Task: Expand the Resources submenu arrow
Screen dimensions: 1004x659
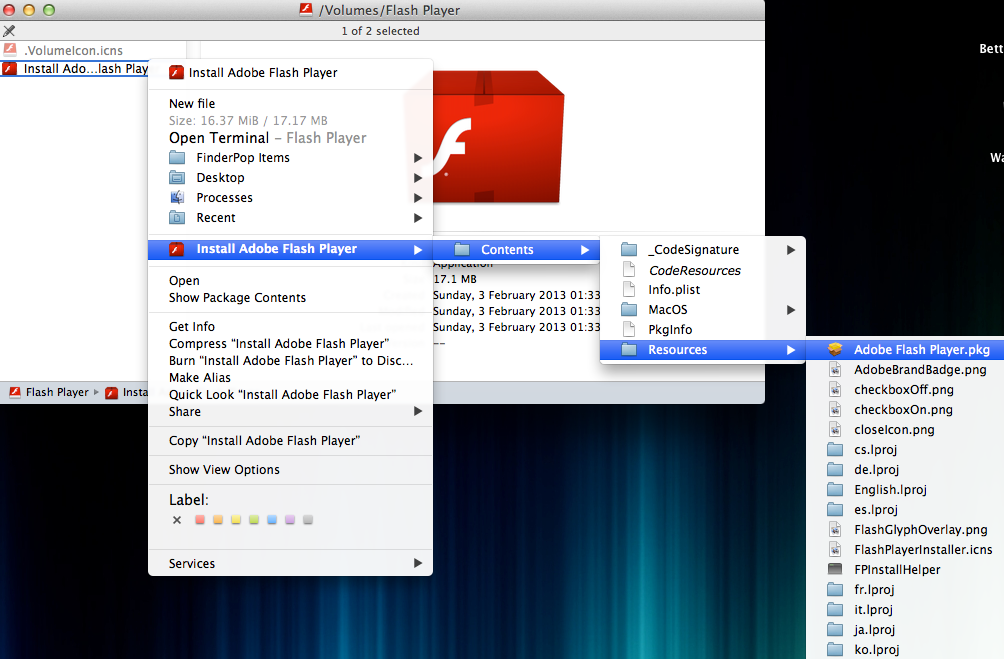Action: point(791,350)
